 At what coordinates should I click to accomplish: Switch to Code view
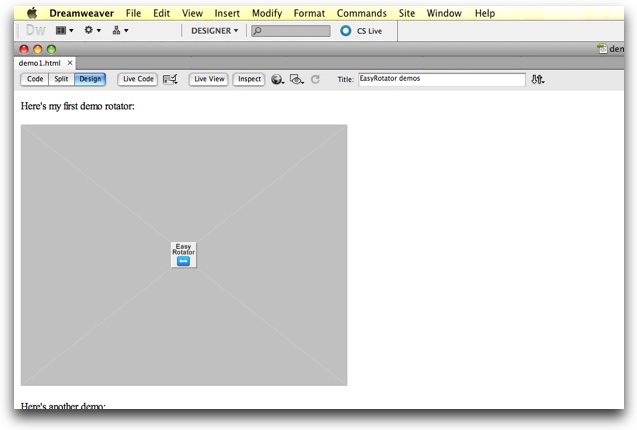point(35,79)
